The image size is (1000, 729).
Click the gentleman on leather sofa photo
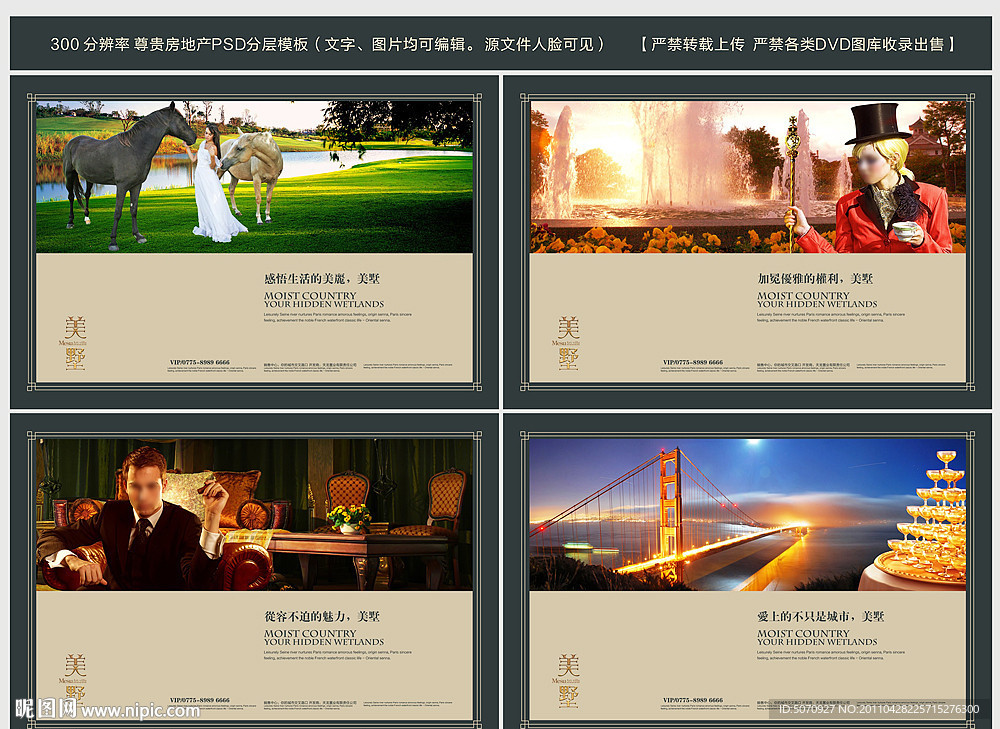(x=254, y=514)
